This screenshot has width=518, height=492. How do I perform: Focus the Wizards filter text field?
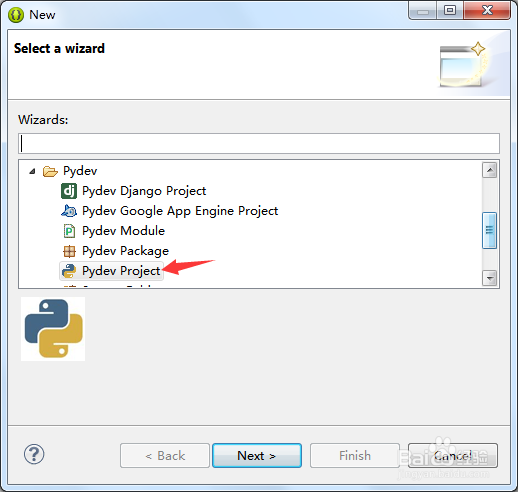point(259,144)
